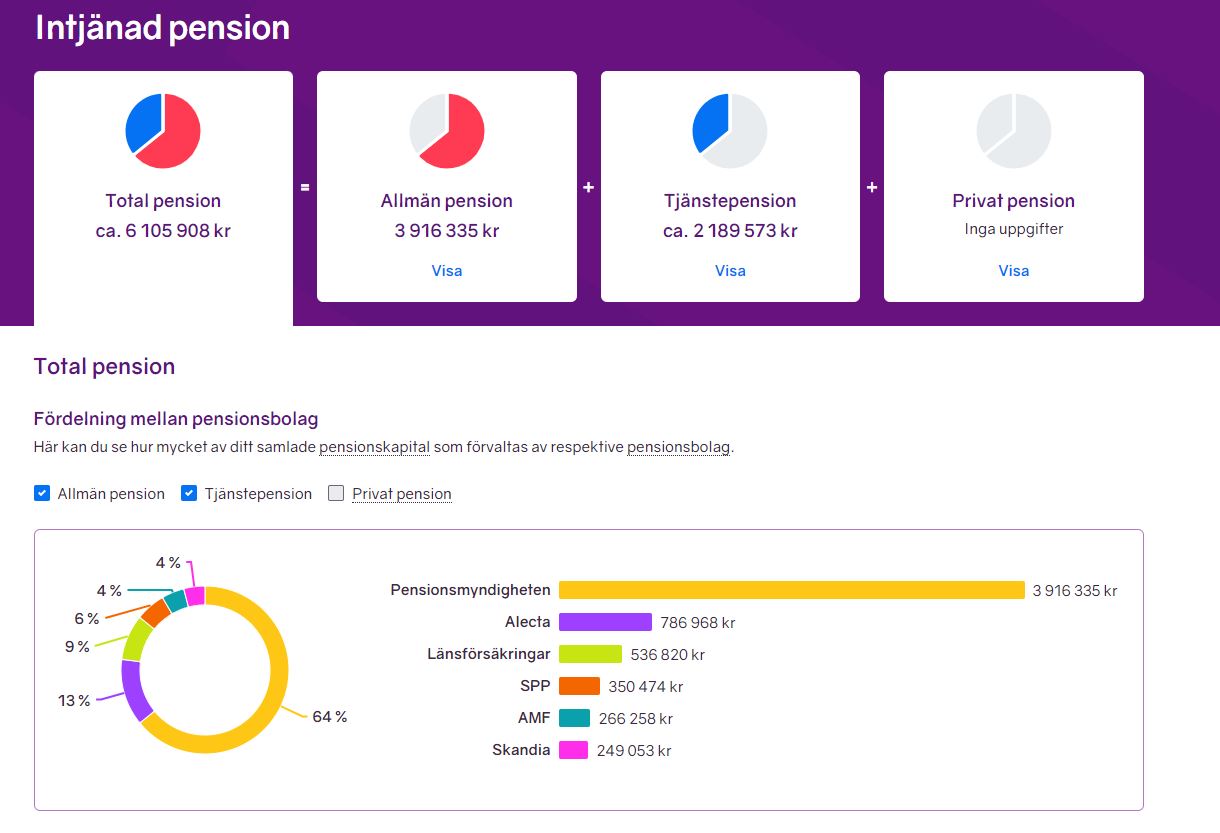Click the Allmän pension pie chart icon
This screenshot has height=833, width=1220.
point(447,131)
